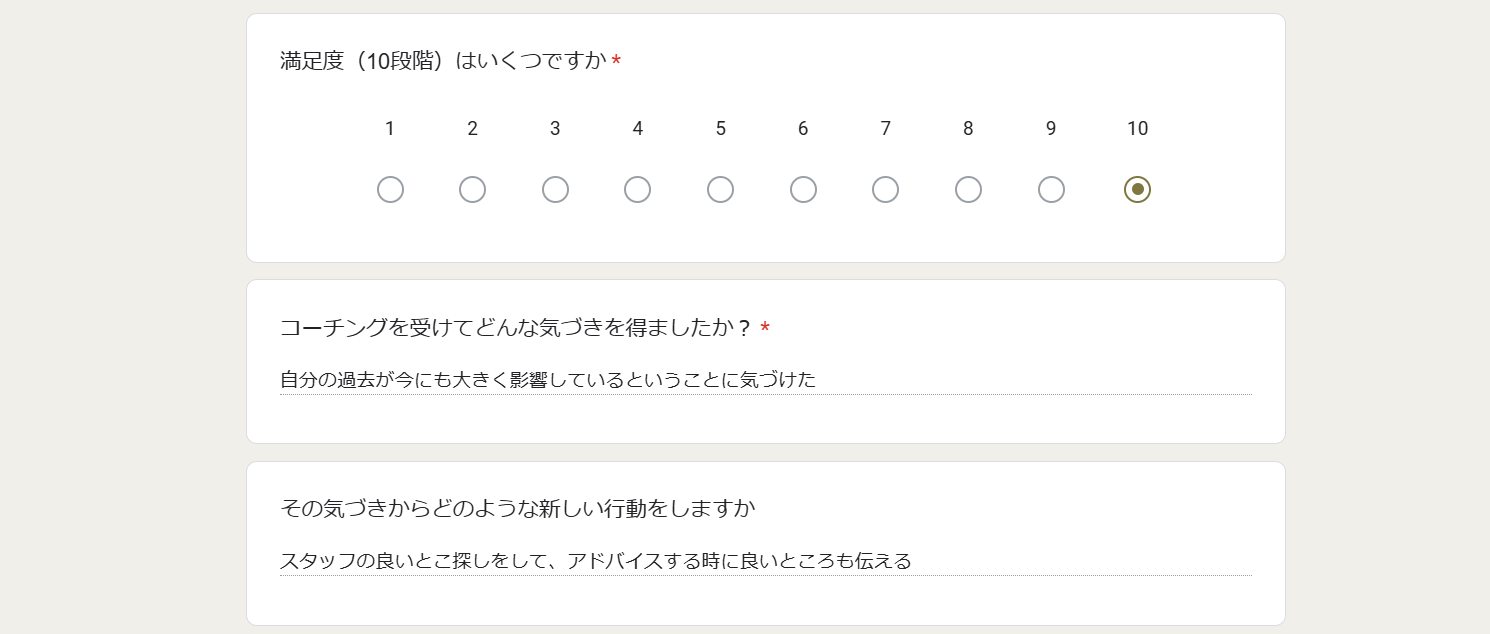The width and height of the screenshot is (1490, 634).
Task: Click the number 1 scale label
Action: pos(390,129)
